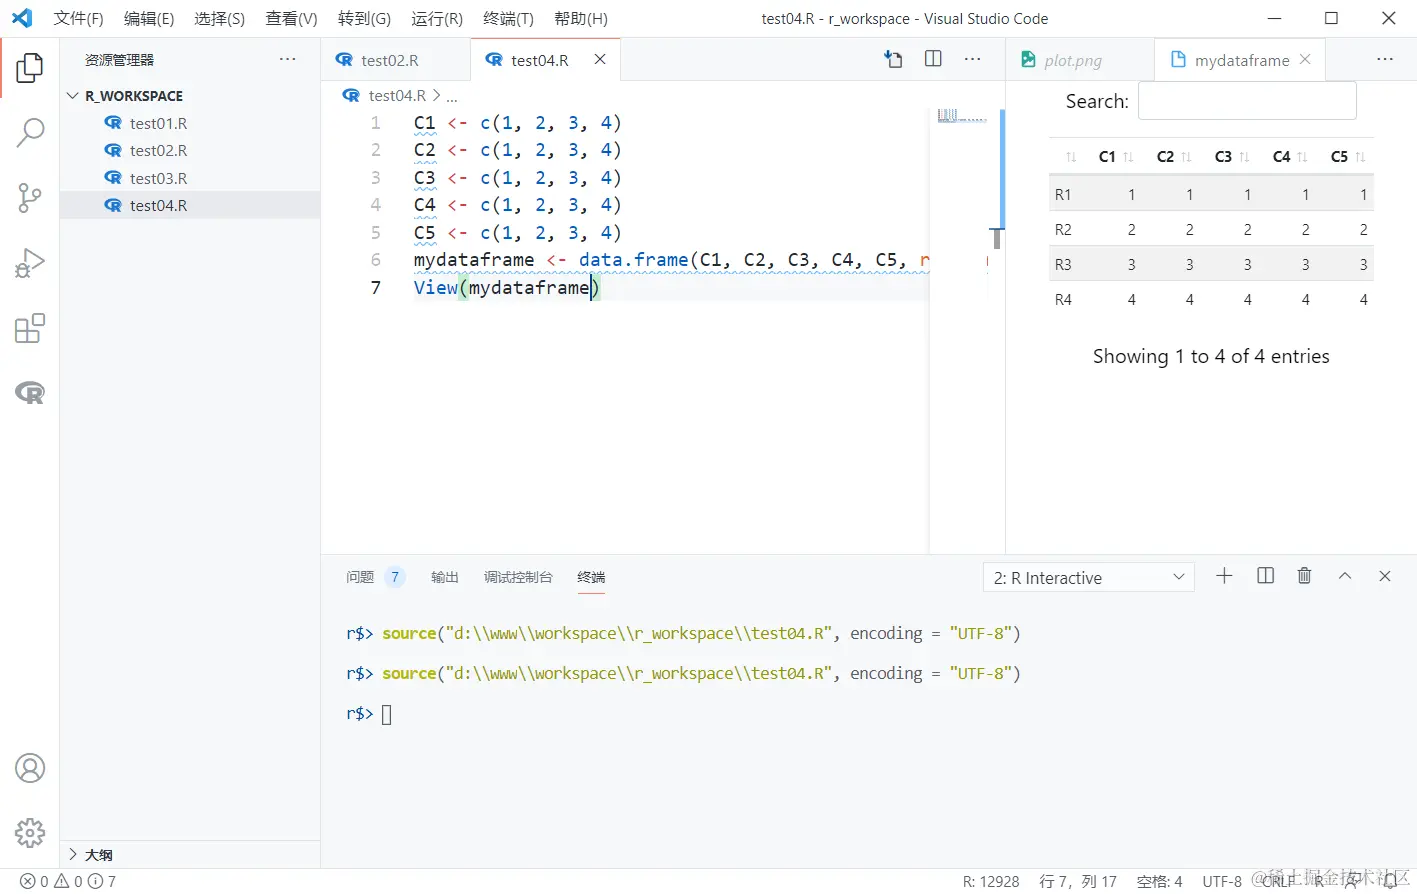This screenshot has height=894, width=1417.
Task: Open the 帮助(H) menu
Action: [580, 18]
